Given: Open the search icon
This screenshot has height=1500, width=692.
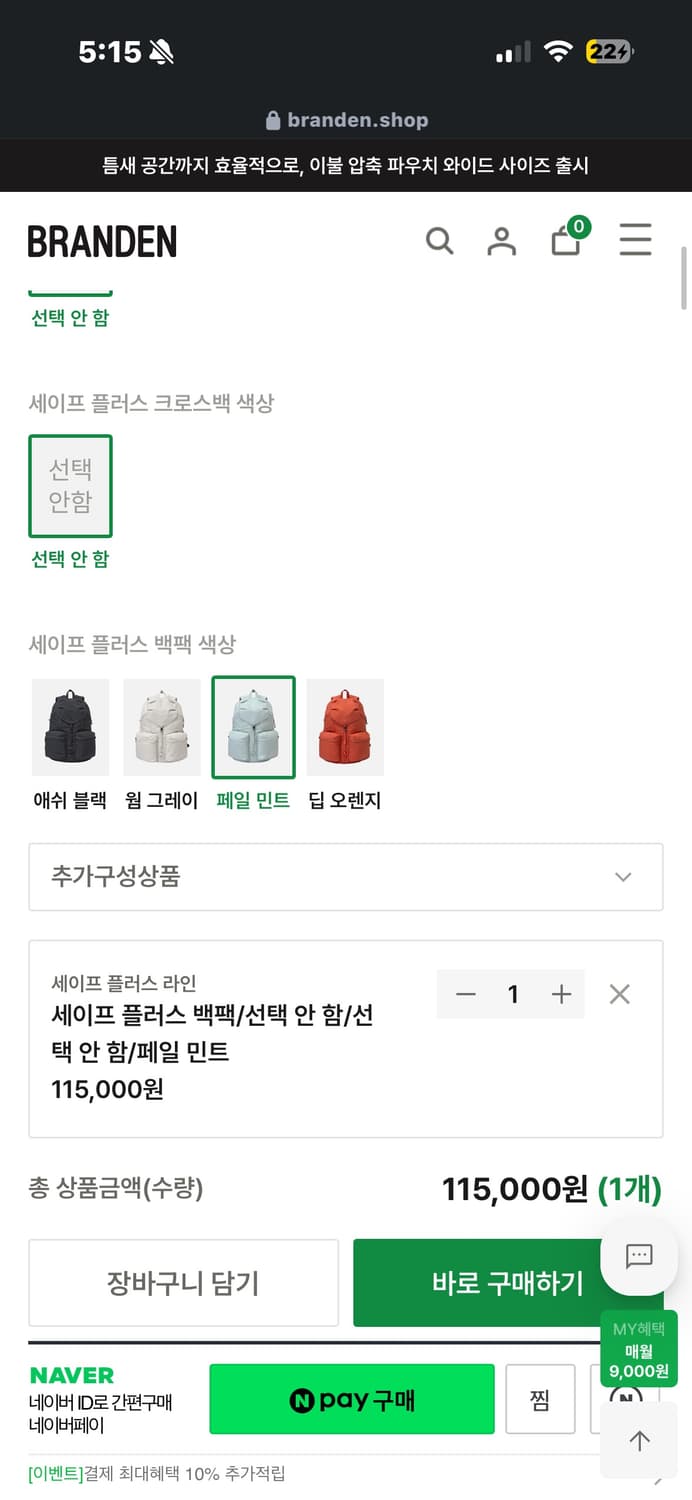Looking at the screenshot, I should point(440,241).
